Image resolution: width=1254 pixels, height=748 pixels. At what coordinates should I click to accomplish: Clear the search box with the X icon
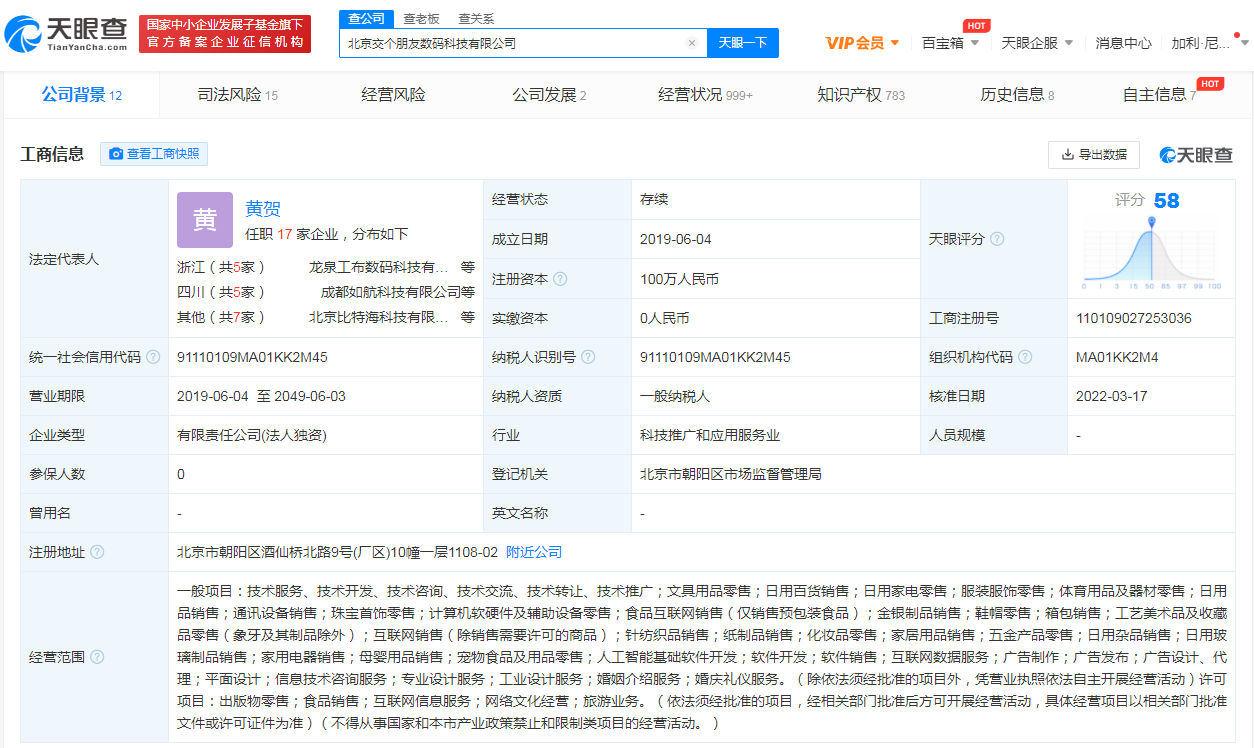pos(691,43)
